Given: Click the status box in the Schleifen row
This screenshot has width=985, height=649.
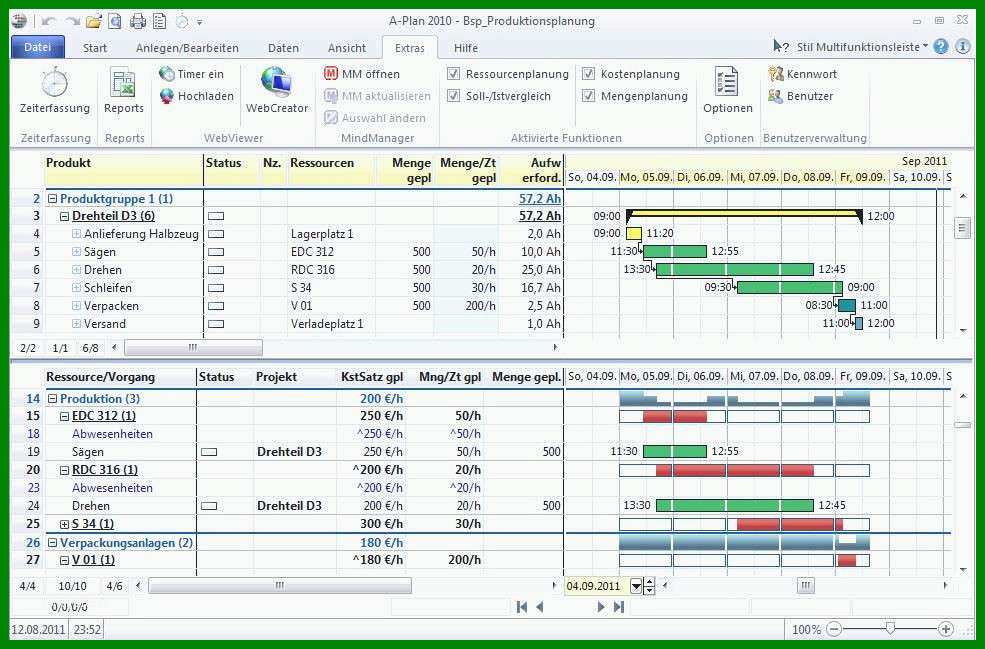Looking at the screenshot, I should pyautogui.click(x=215, y=288).
